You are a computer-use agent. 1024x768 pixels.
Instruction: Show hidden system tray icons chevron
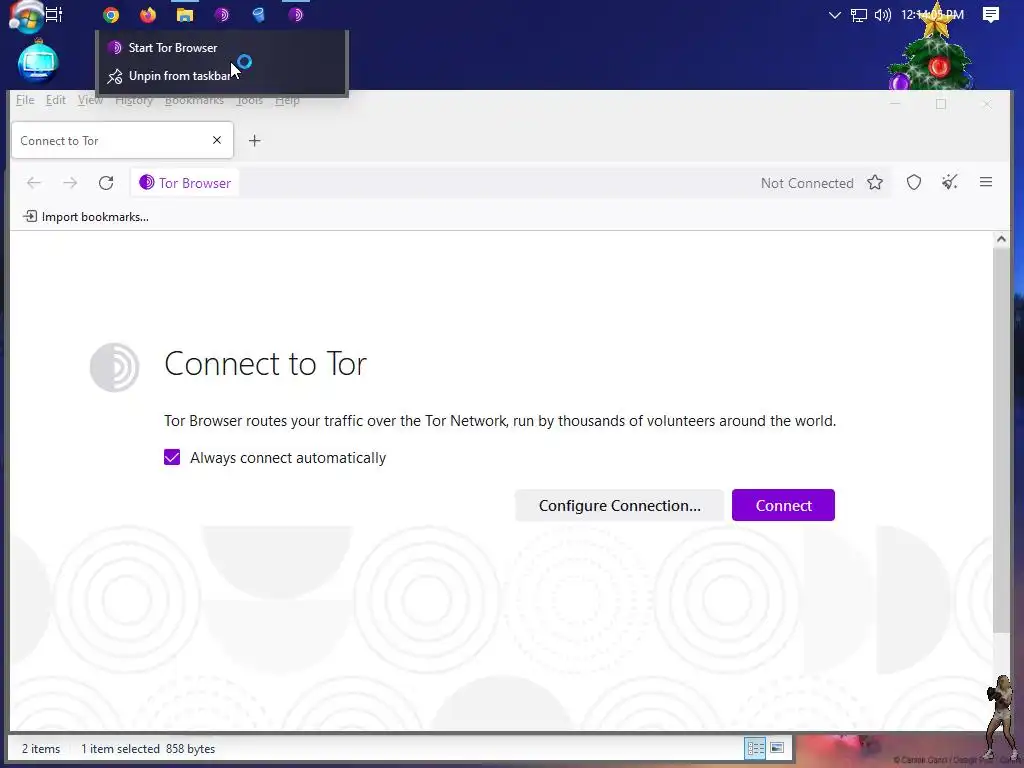coord(835,14)
